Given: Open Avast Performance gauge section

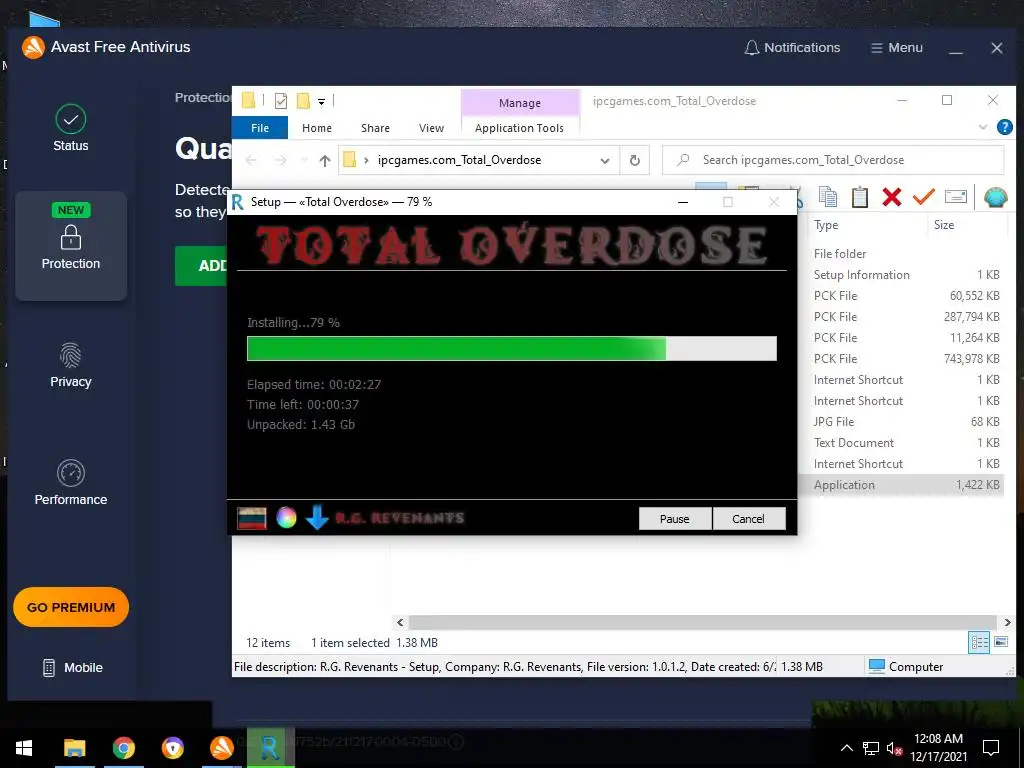Looking at the screenshot, I should (71, 483).
